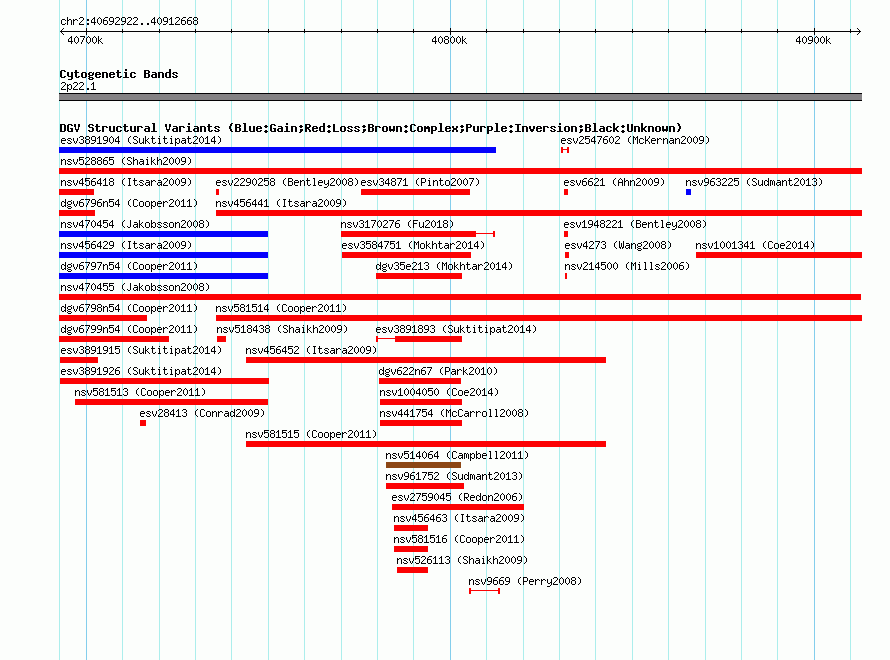This screenshot has width=890, height=660.
Task: Click dgv622n67 (Park2010) label
Action: coord(438,371)
